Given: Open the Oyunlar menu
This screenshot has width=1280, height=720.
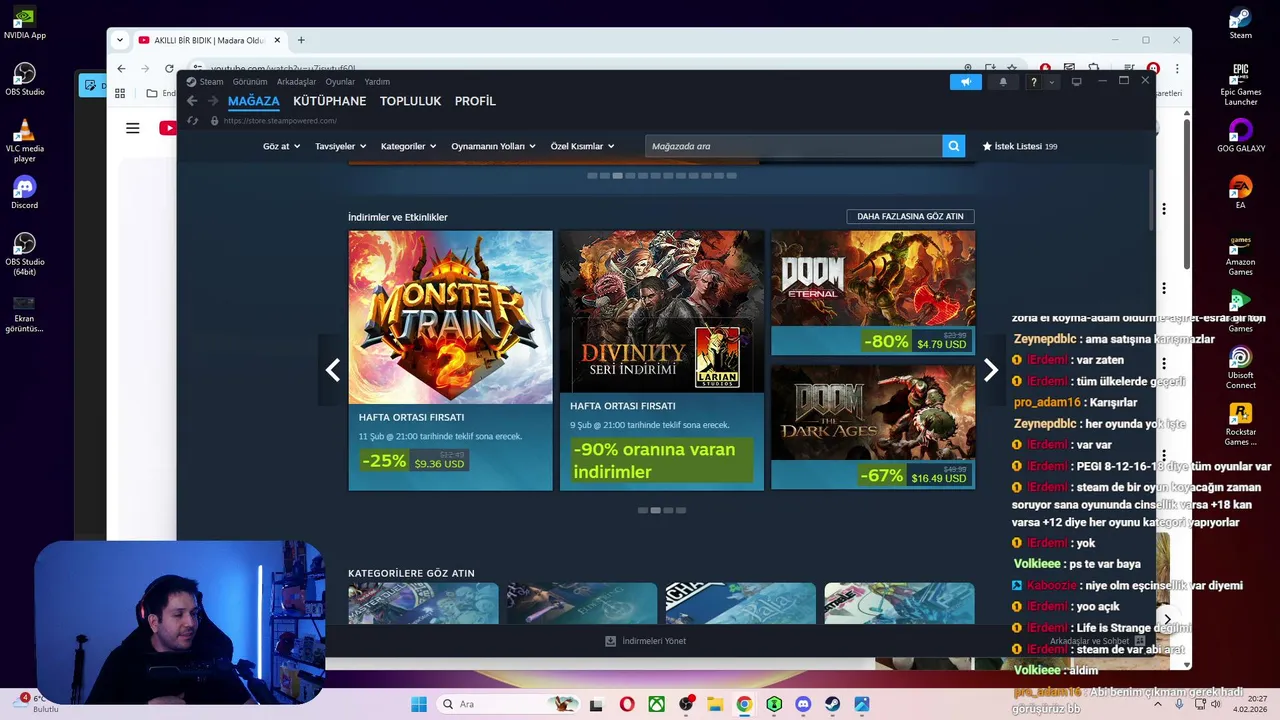Looking at the screenshot, I should tap(340, 82).
